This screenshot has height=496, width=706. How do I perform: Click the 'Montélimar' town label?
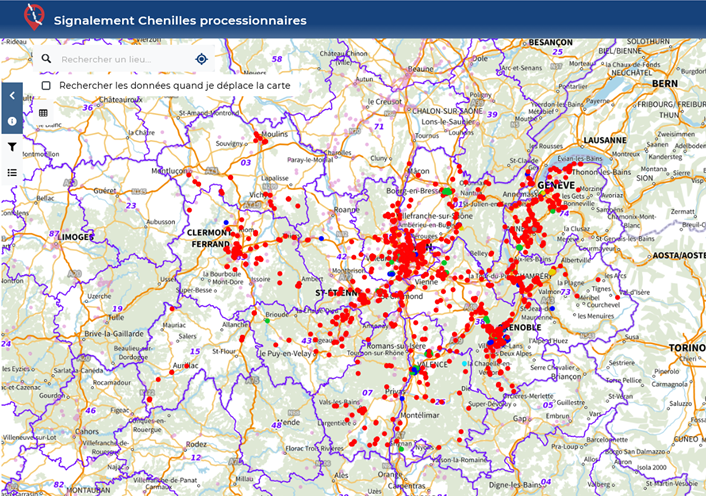(420, 415)
